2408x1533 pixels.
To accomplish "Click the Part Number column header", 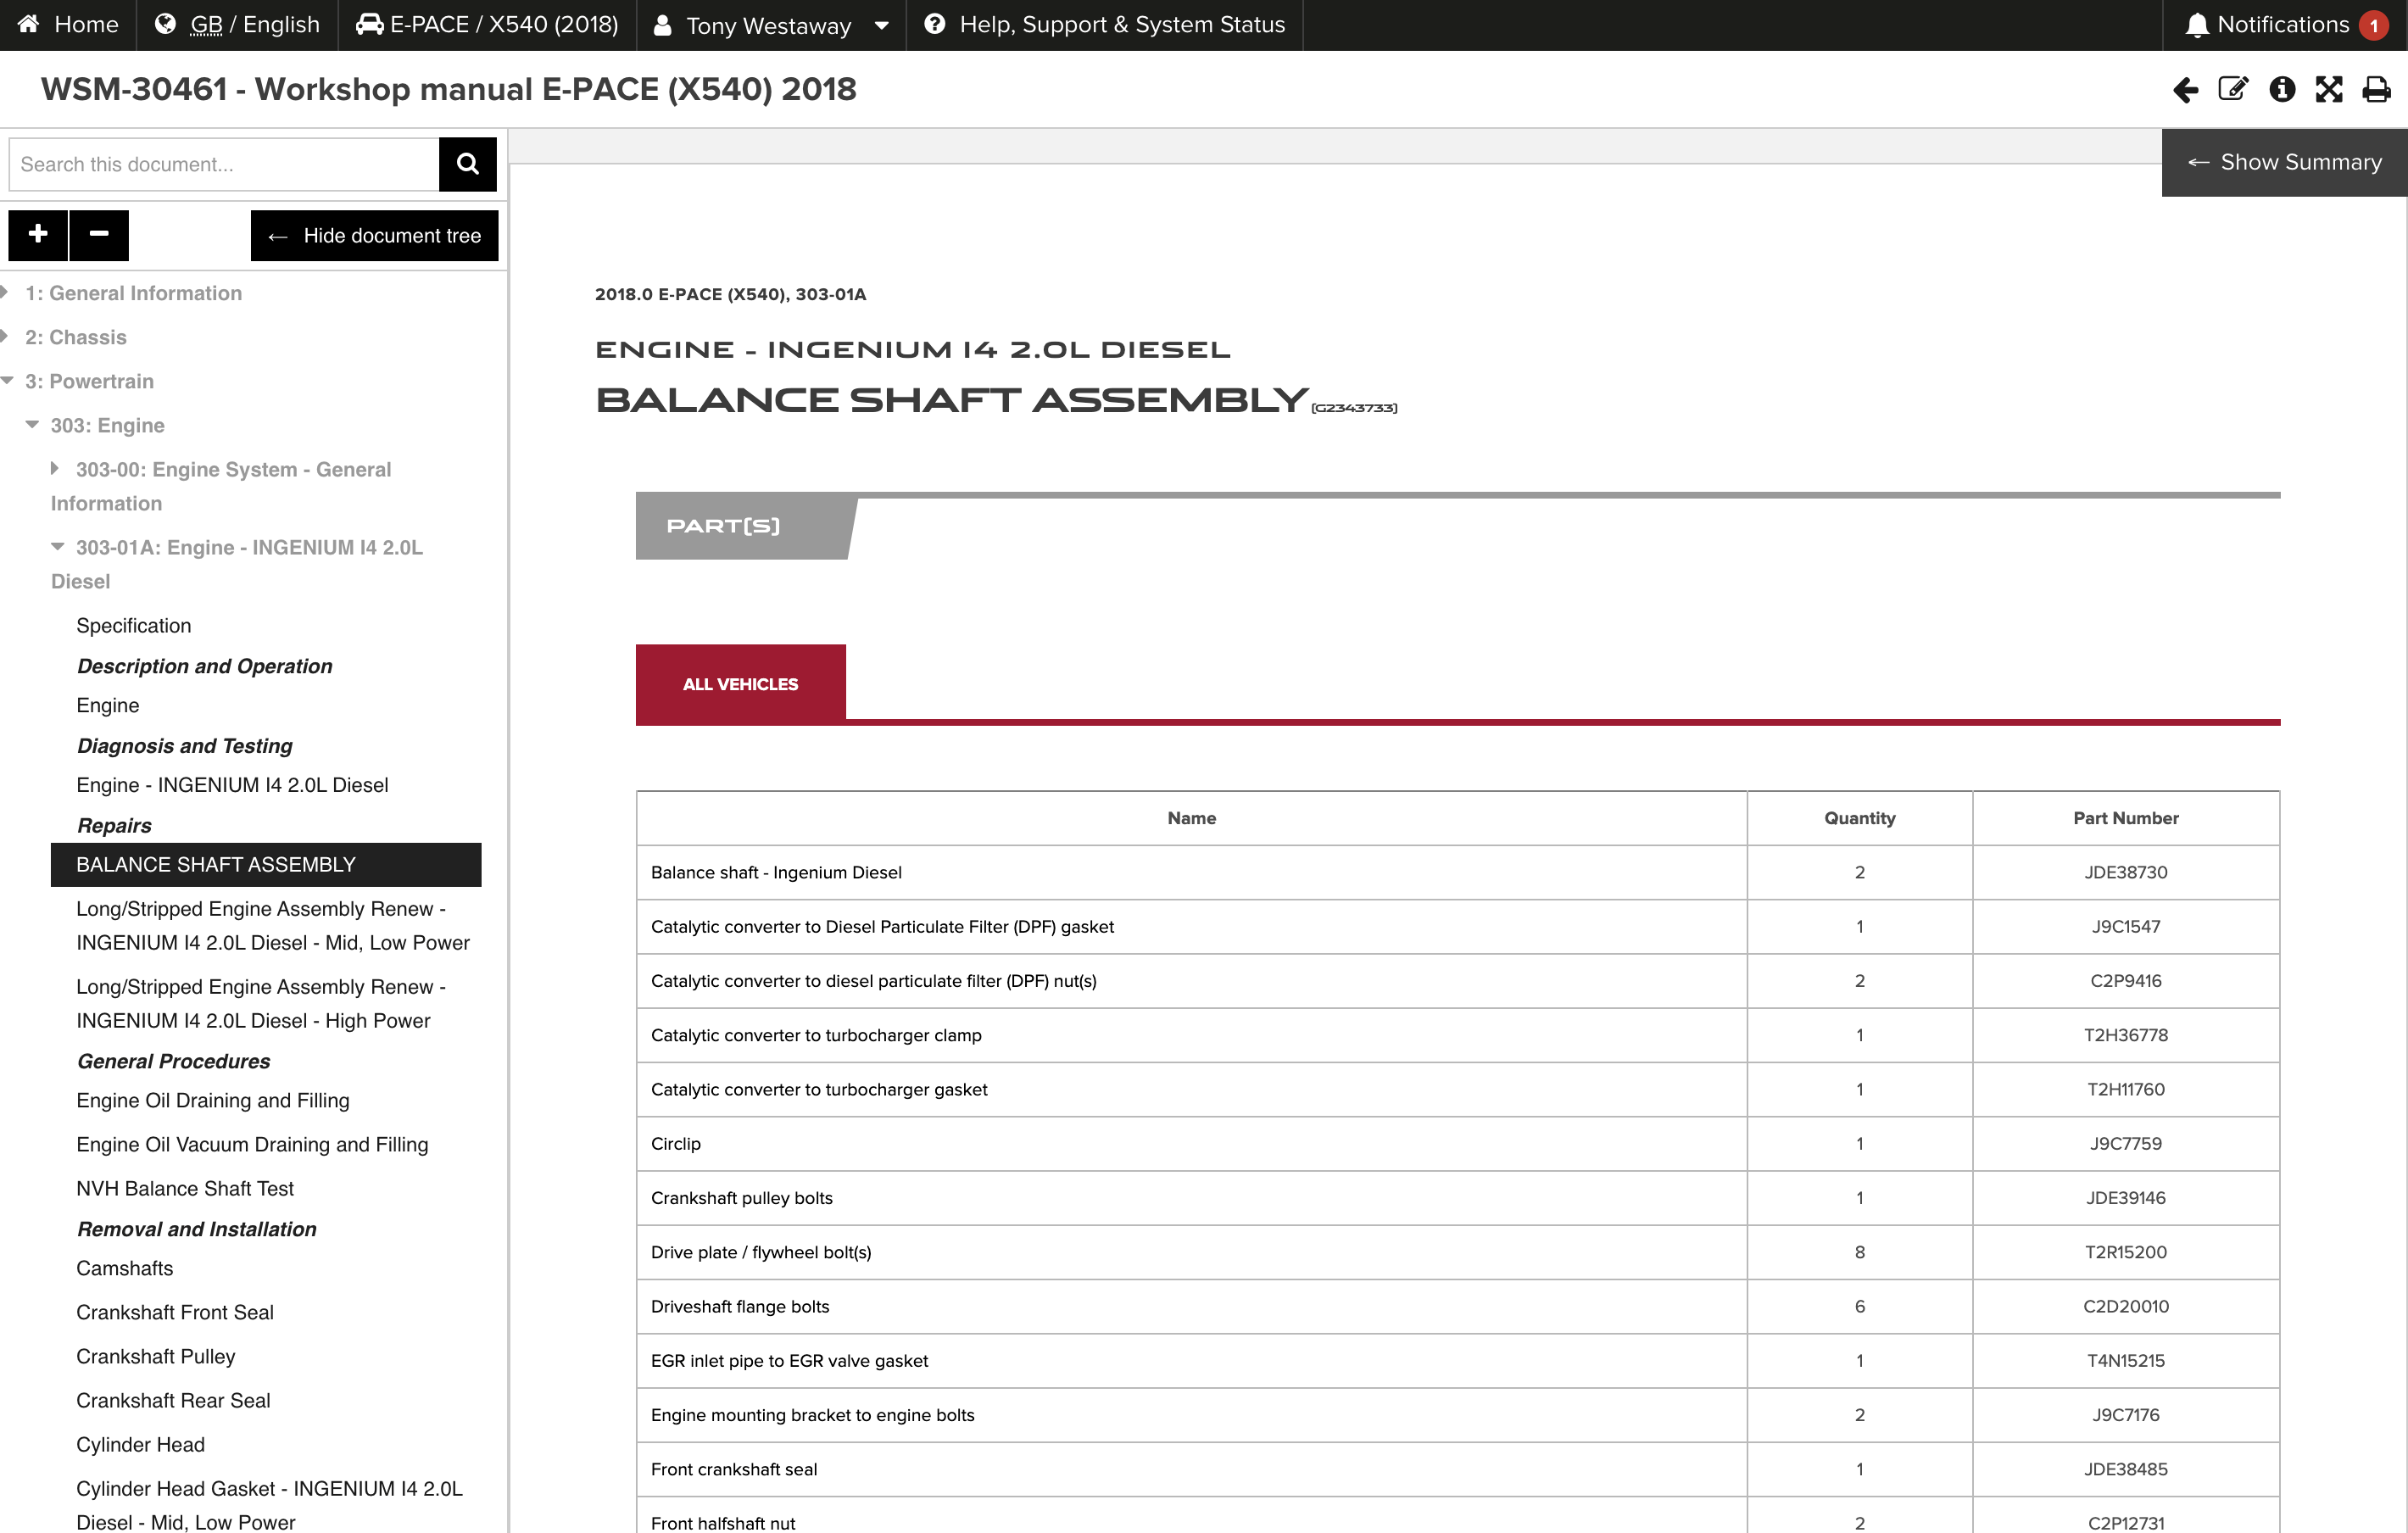I will 2126,818.
